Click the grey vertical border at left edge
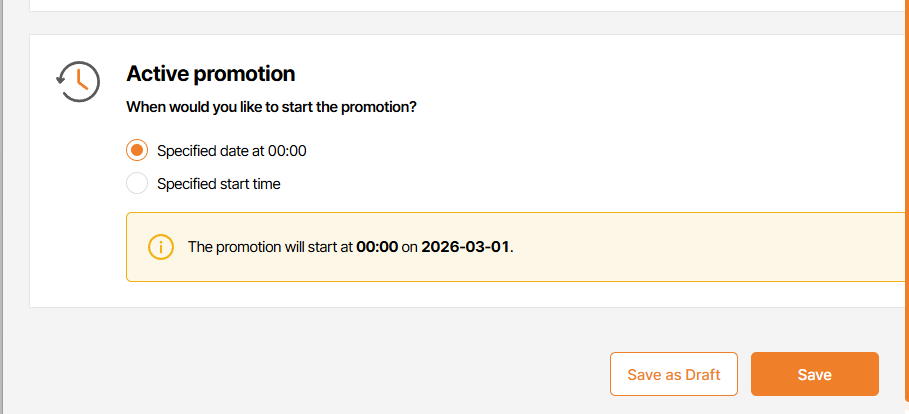Image resolution: width=909 pixels, height=414 pixels. (x=3, y=200)
